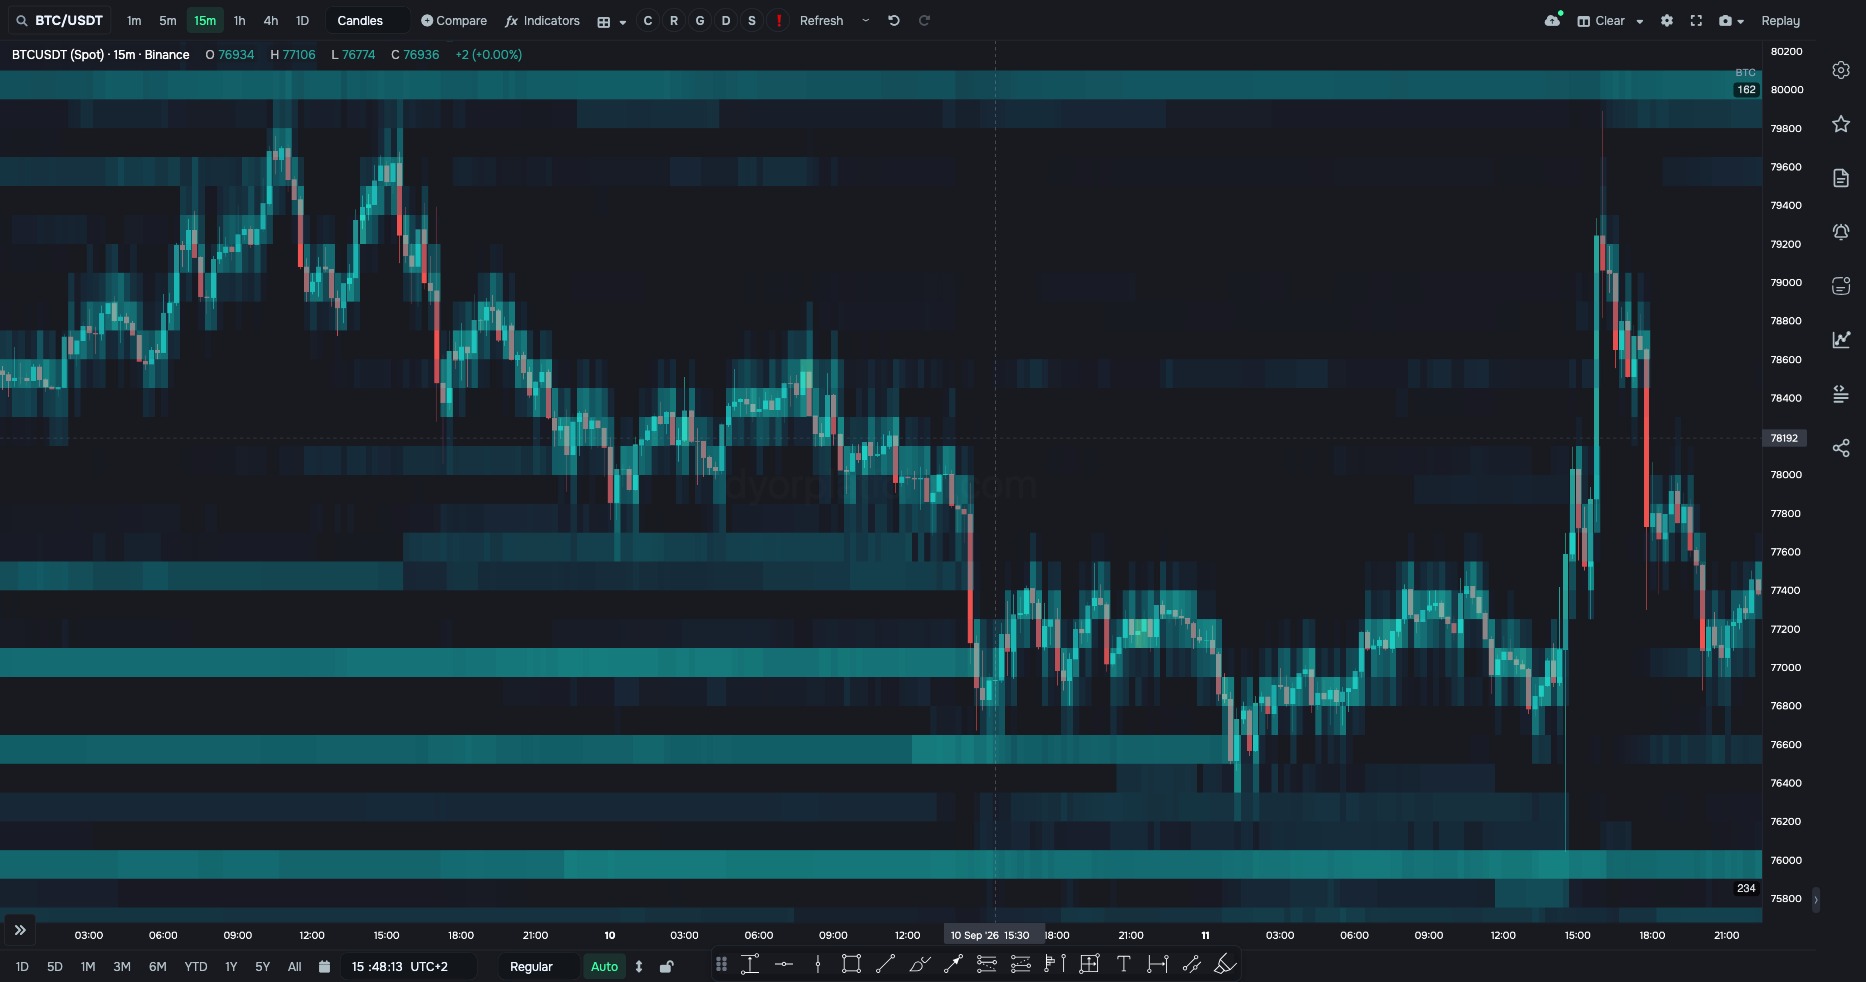Start chart Replay mode
The height and width of the screenshot is (982, 1866).
(1780, 21)
